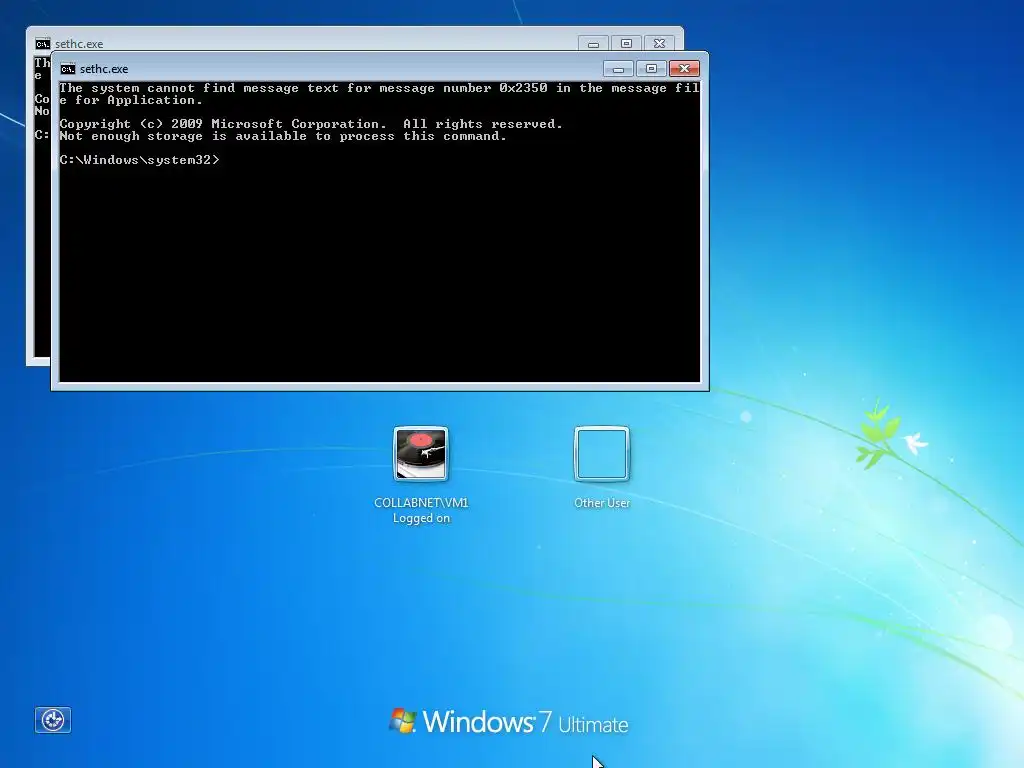Image resolution: width=1024 pixels, height=768 pixels.
Task: Close the front sethc.exe window
Action: (684, 68)
